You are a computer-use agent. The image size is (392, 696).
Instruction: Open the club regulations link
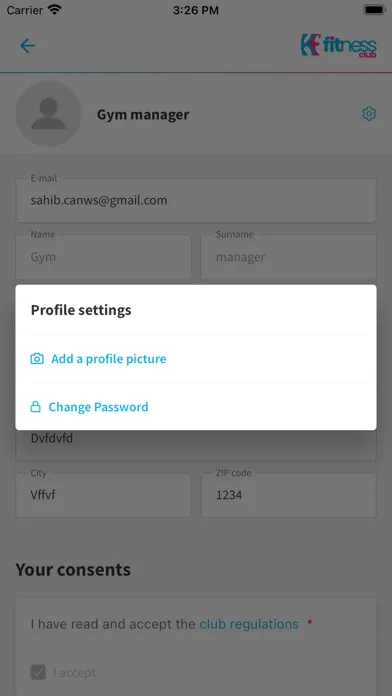[x=249, y=624]
